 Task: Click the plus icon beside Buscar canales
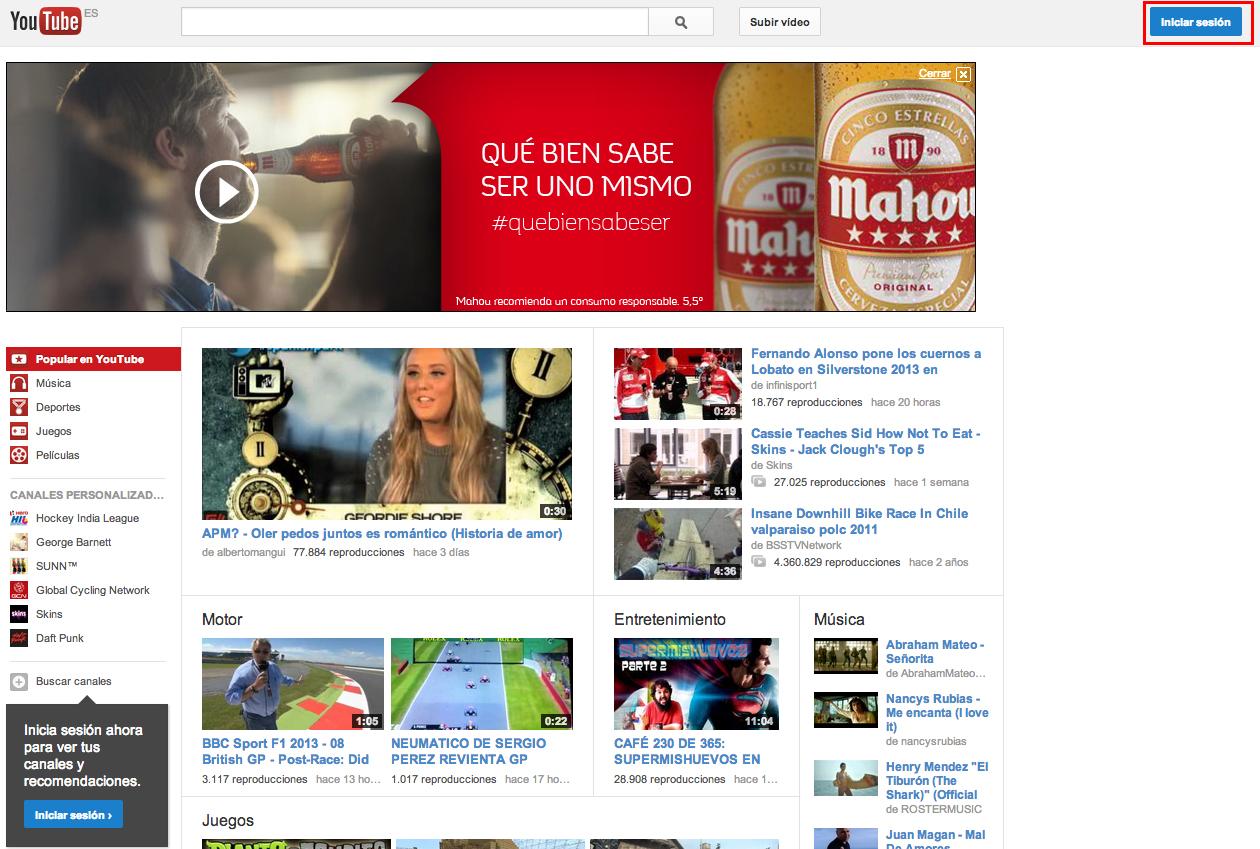19,682
